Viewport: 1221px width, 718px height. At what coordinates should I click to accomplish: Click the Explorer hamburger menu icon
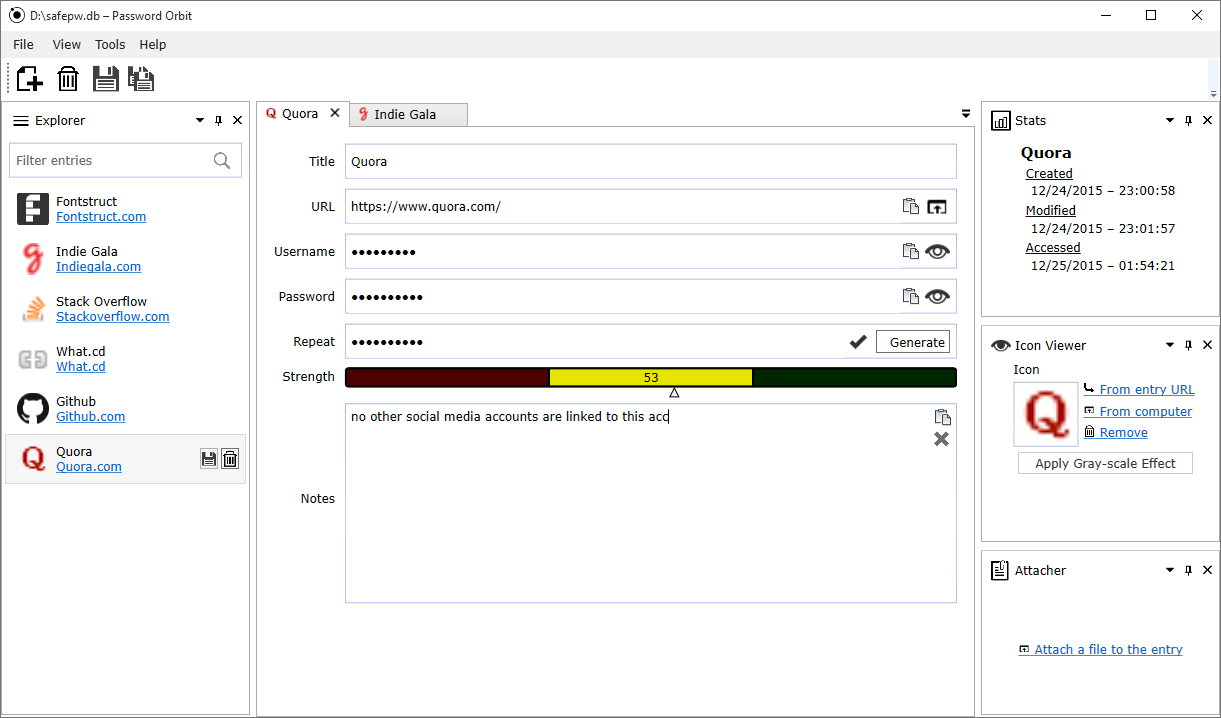20,121
